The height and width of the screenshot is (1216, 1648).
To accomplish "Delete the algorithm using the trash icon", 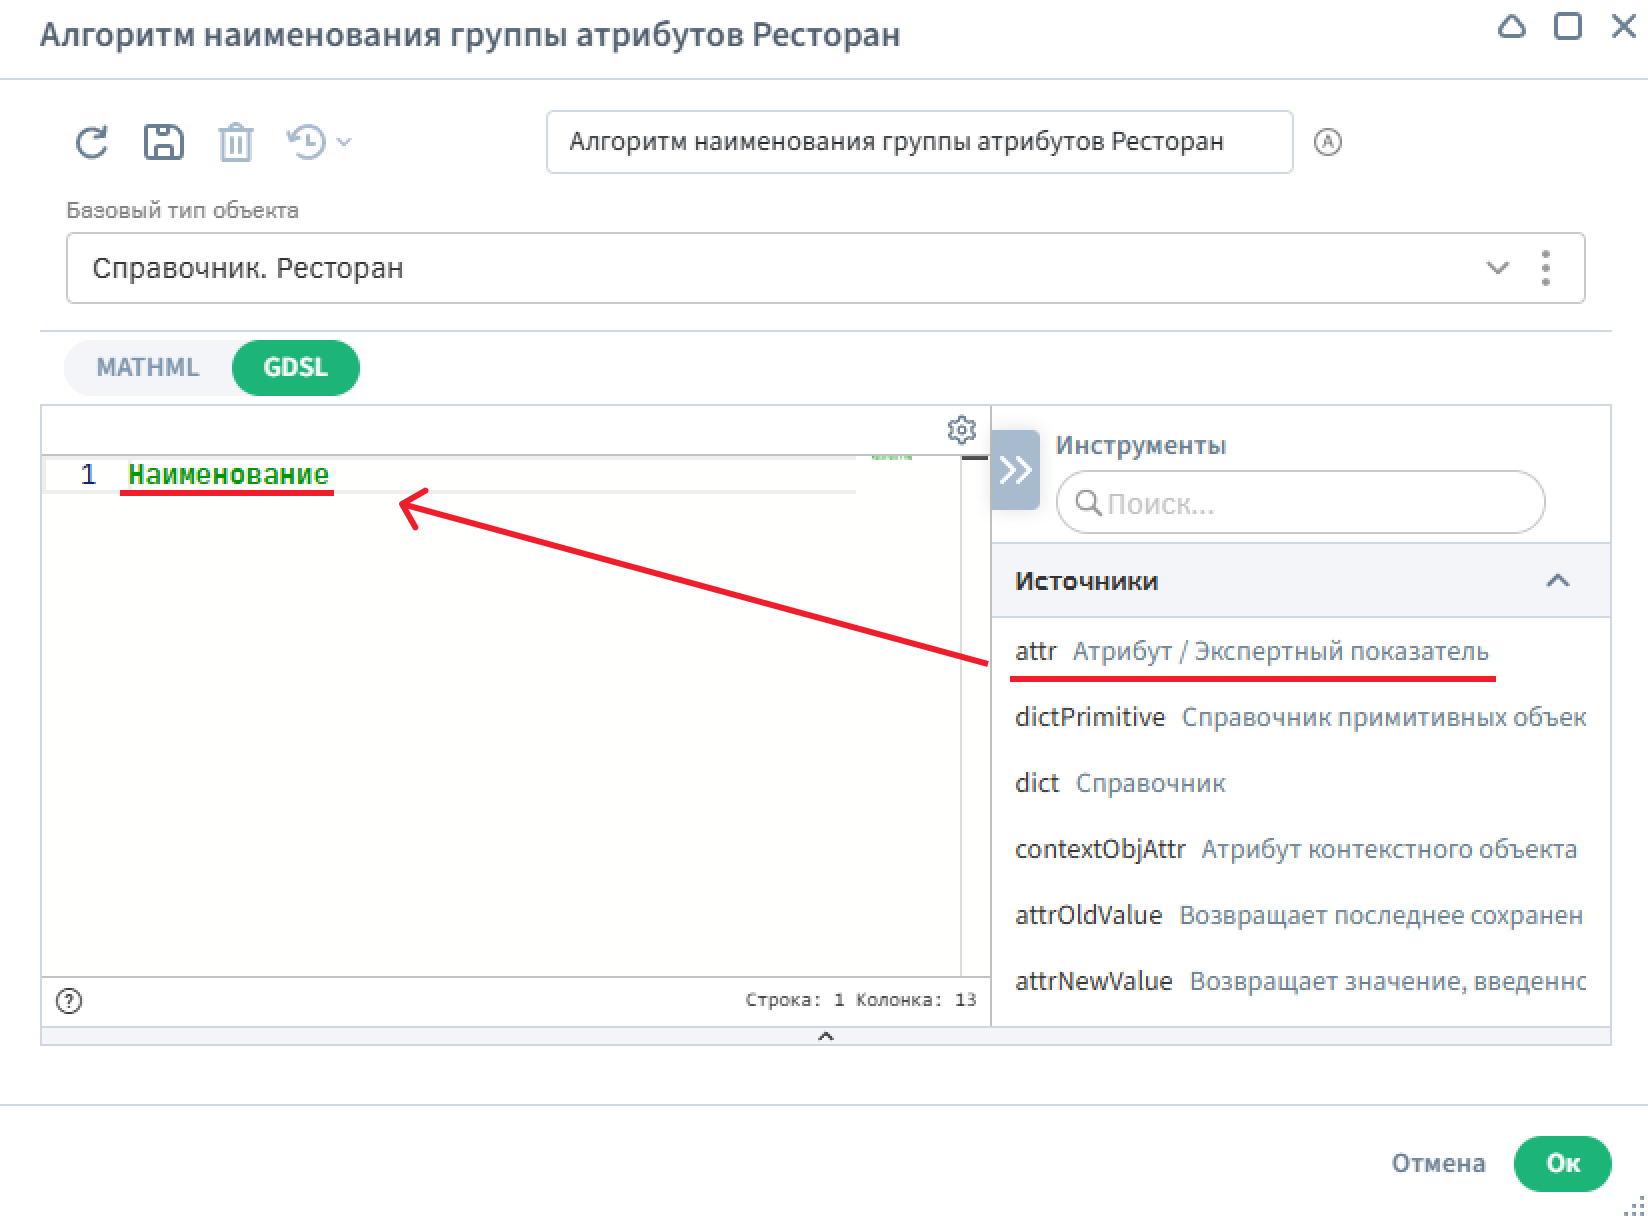I will 236,142.
